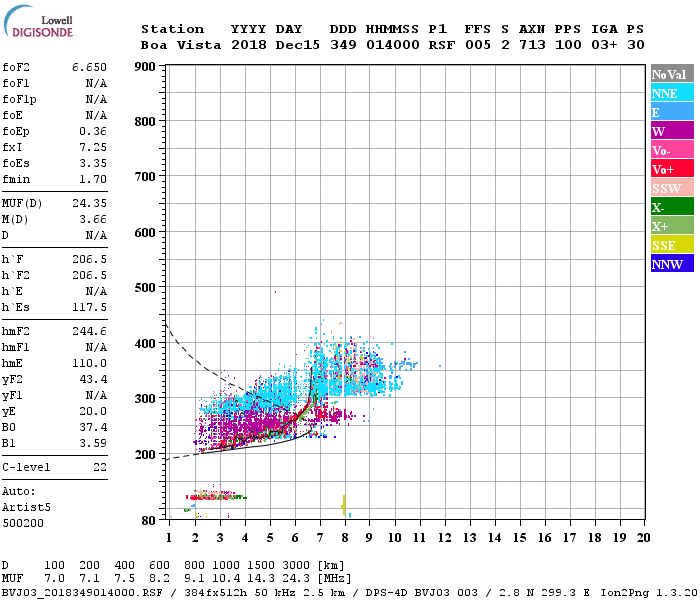This screenshot has width=700, height=600.
Task: Click the BVJ03_2018349014000.RSF file name
Action: pos(82,592)
